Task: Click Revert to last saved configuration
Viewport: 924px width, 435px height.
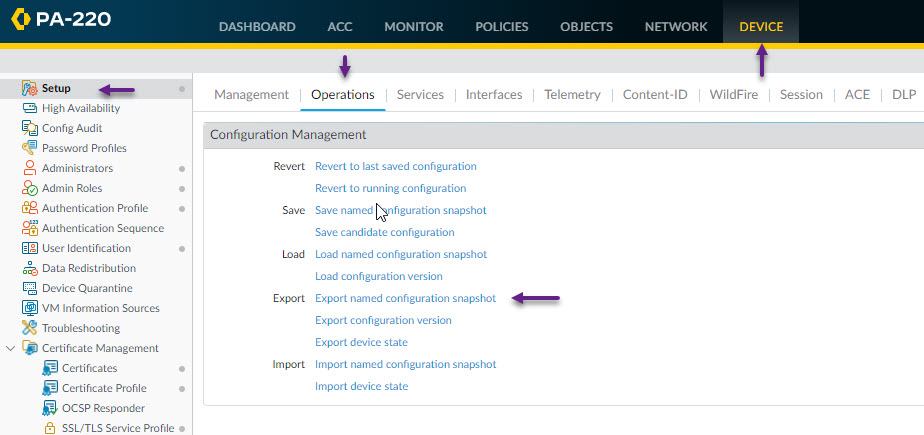Action: 396,166
